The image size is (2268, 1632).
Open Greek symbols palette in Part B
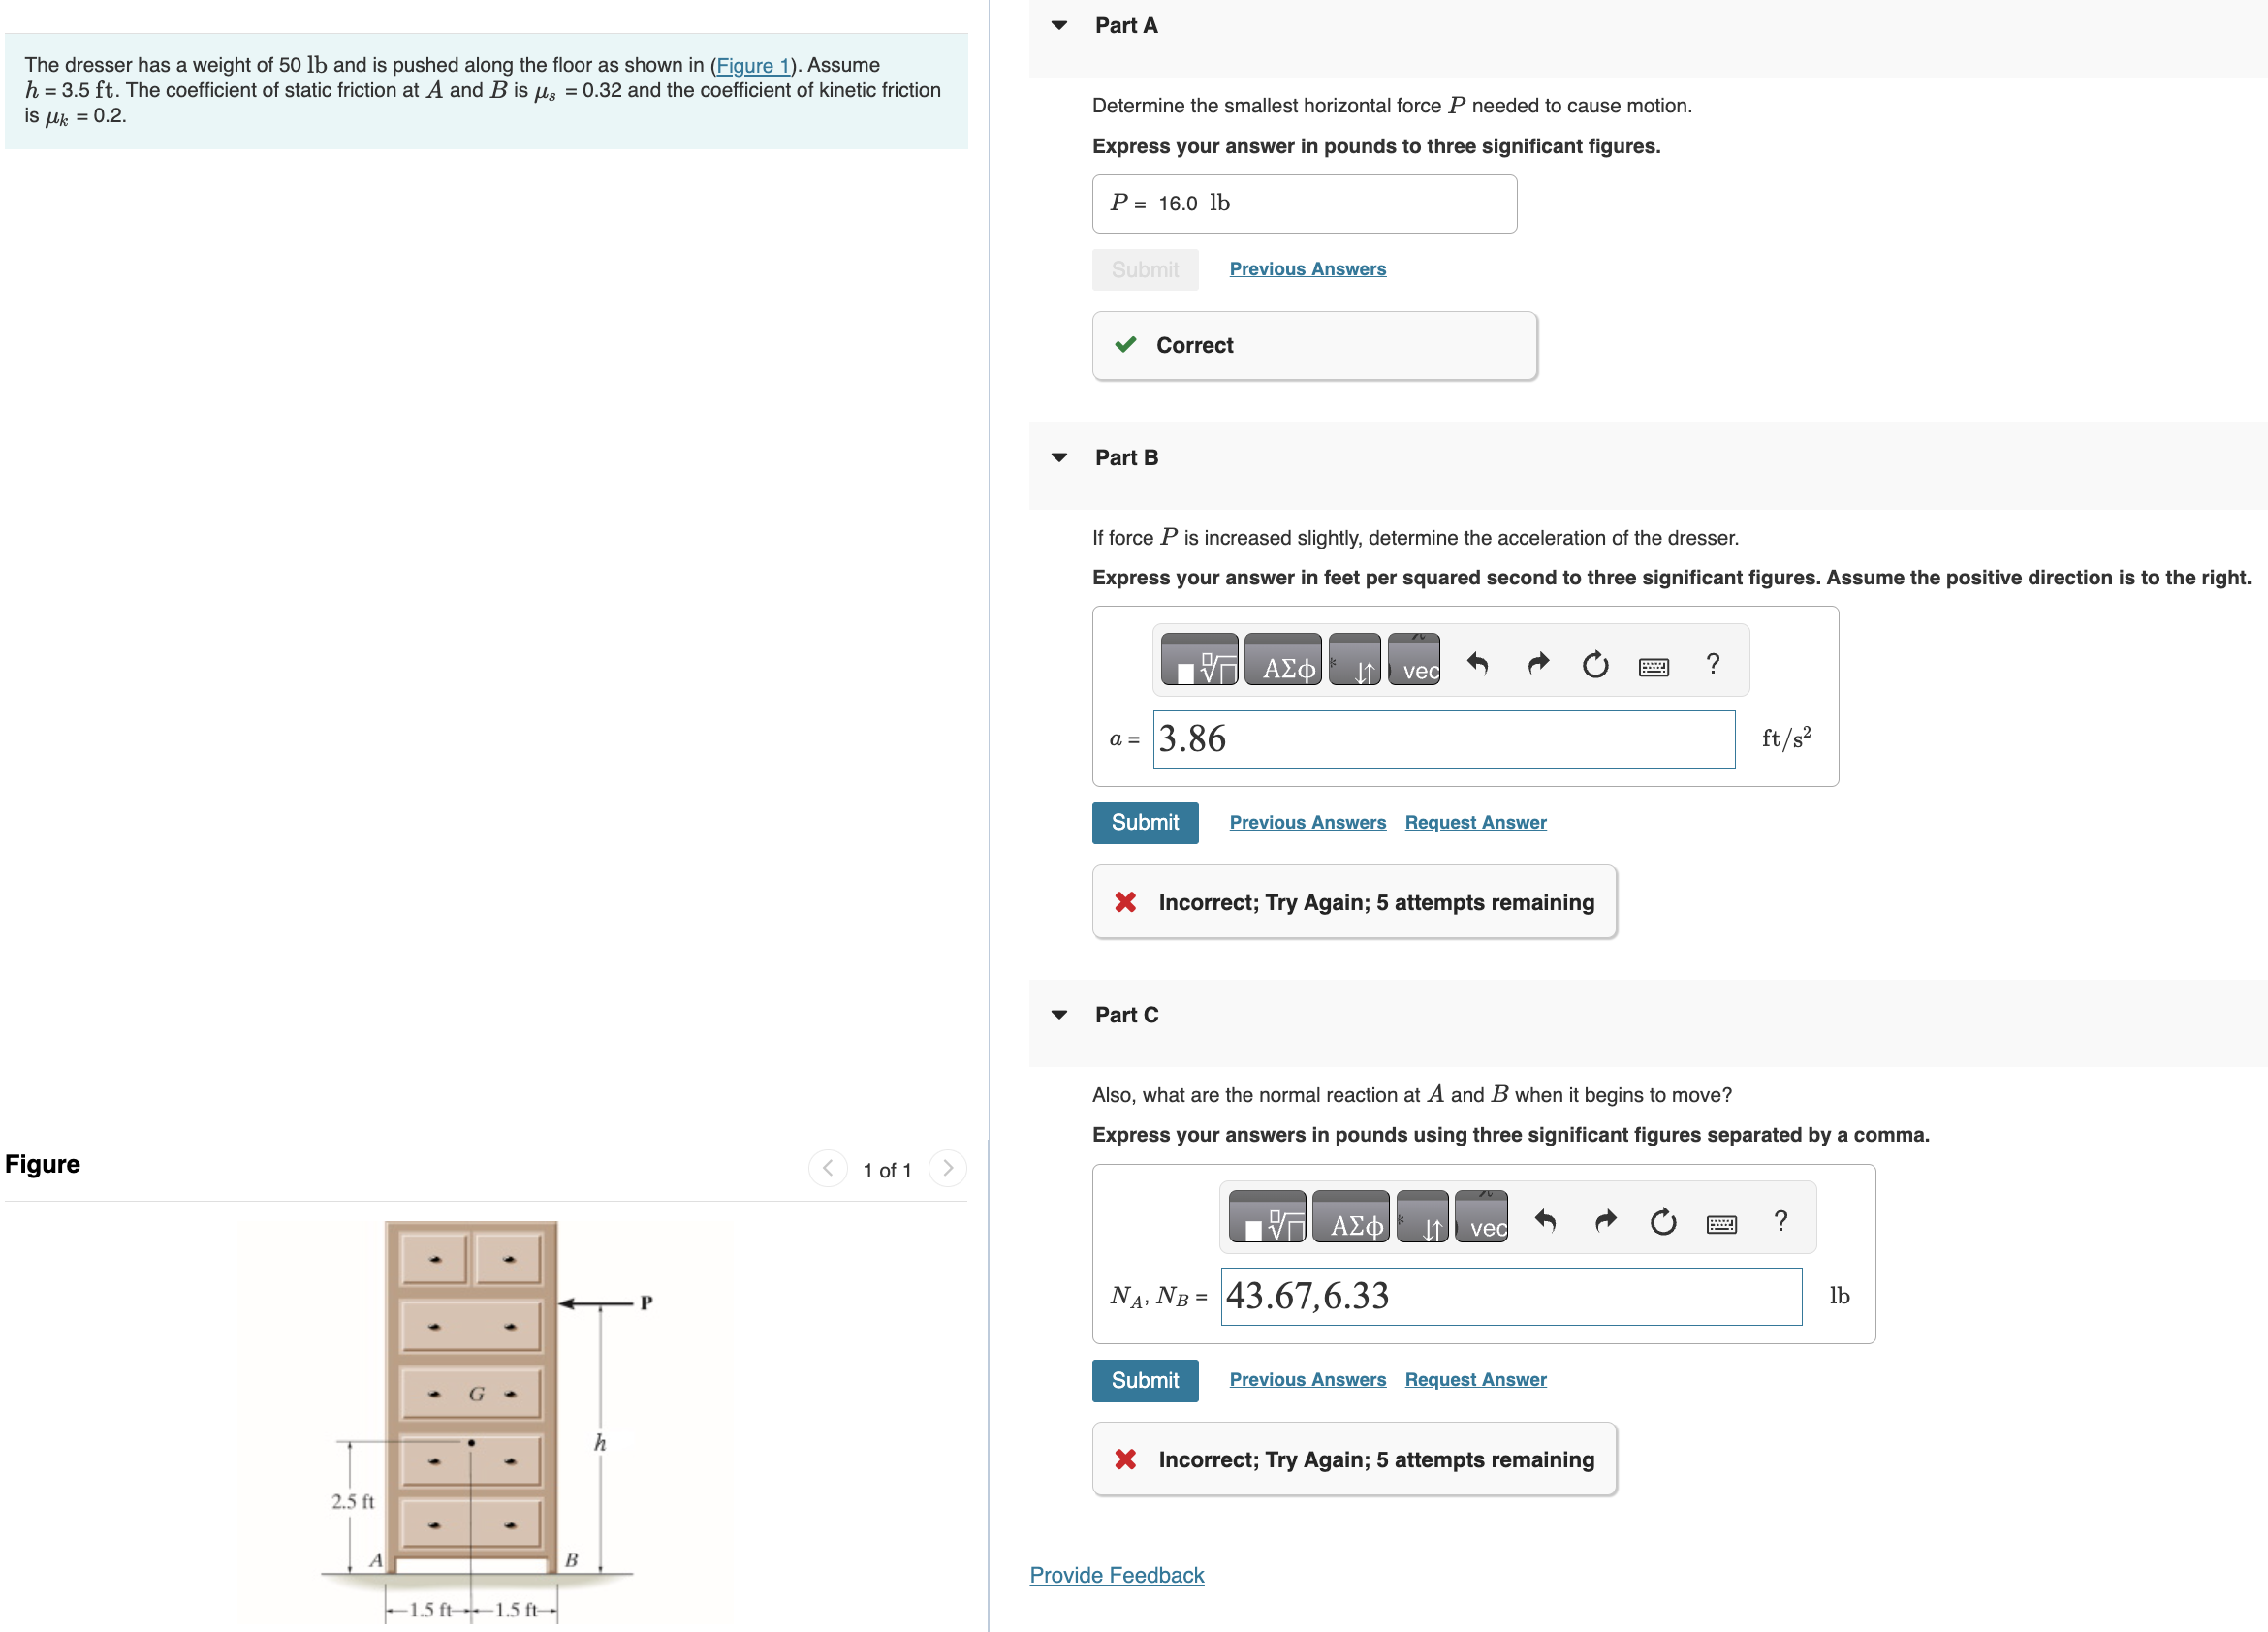1283,661
